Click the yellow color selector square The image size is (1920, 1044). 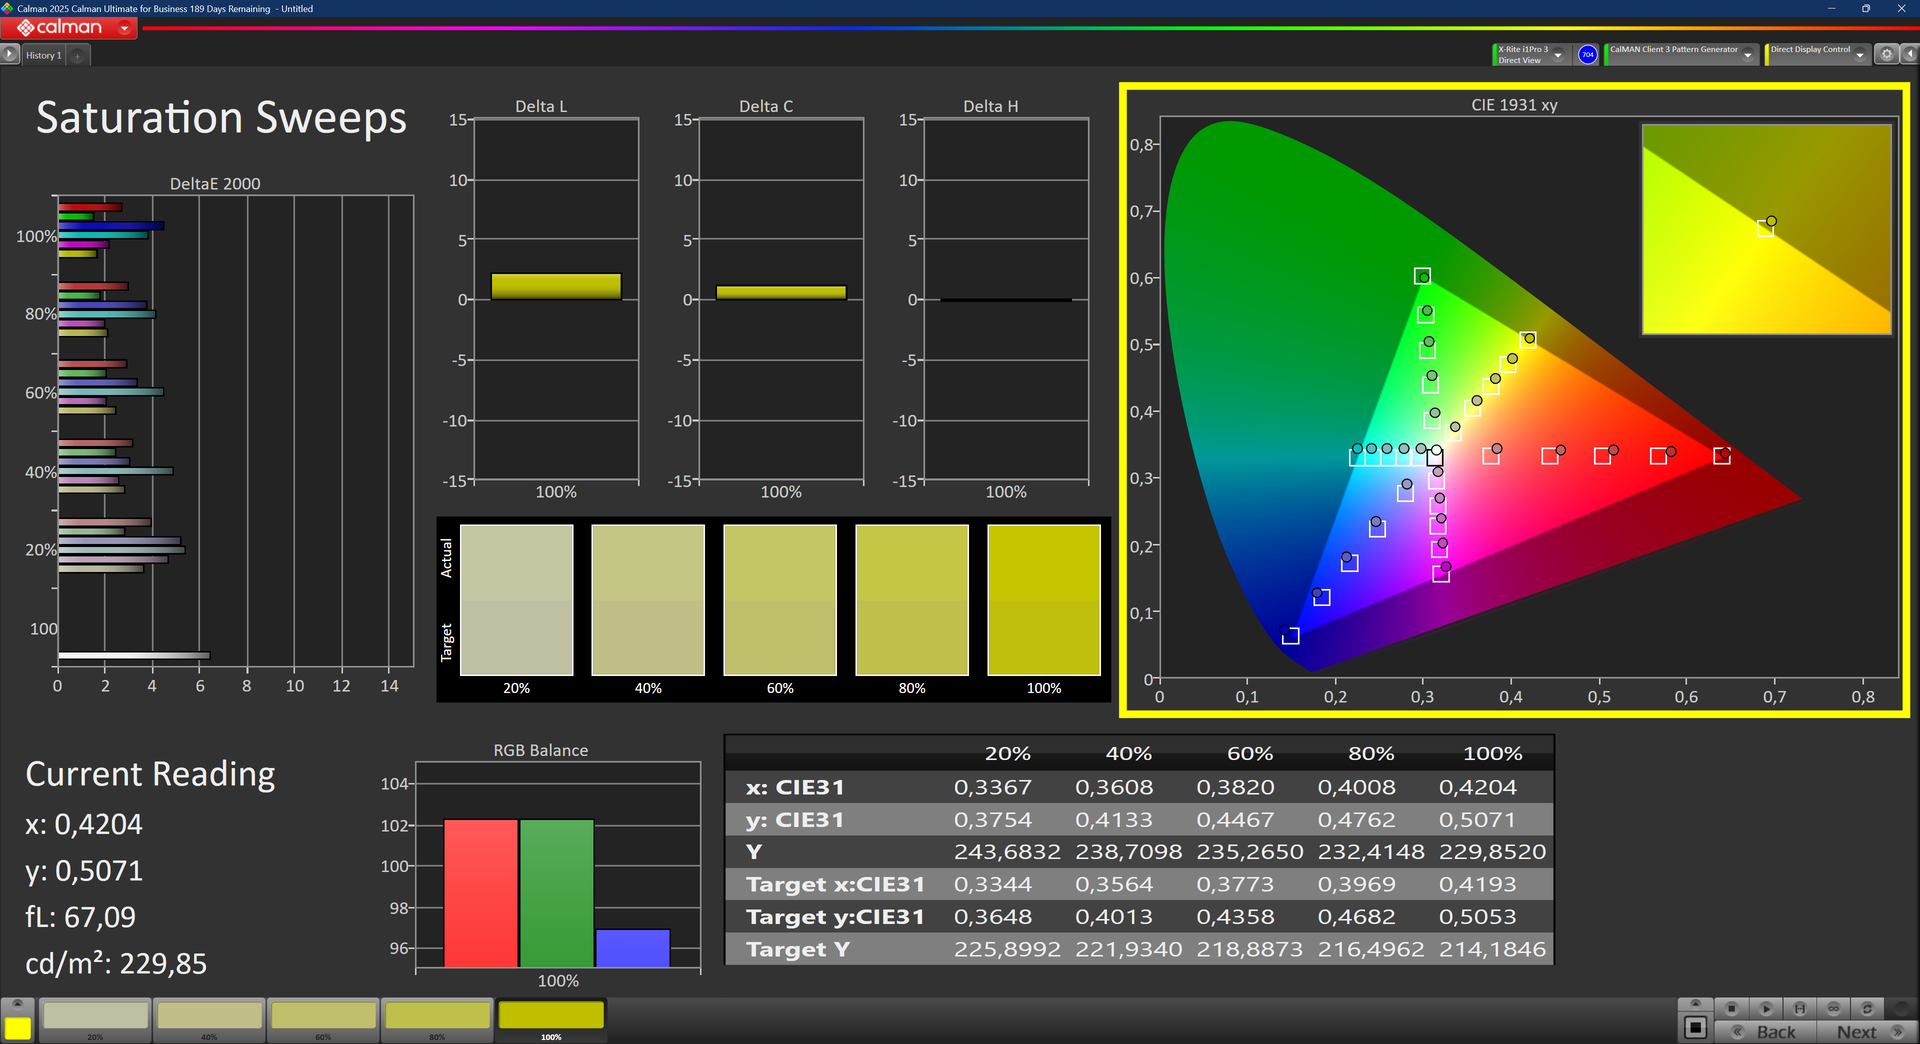[x=18, y=1028]
